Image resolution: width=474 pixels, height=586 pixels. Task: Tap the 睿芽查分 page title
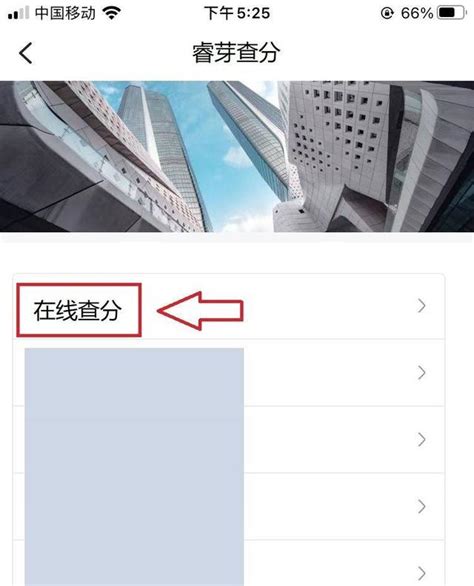236,53
